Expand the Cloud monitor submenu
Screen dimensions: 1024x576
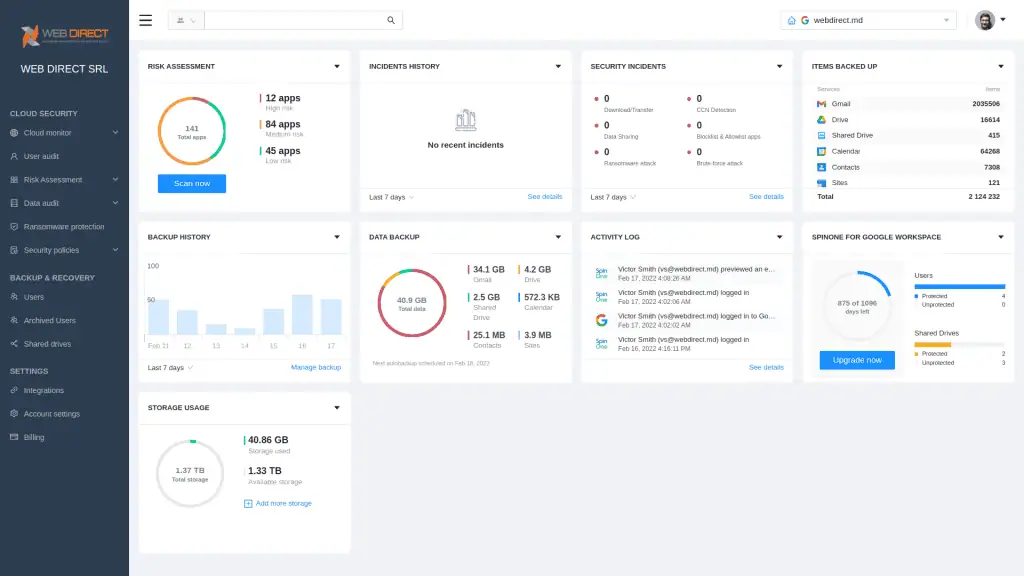pos(115,133)
